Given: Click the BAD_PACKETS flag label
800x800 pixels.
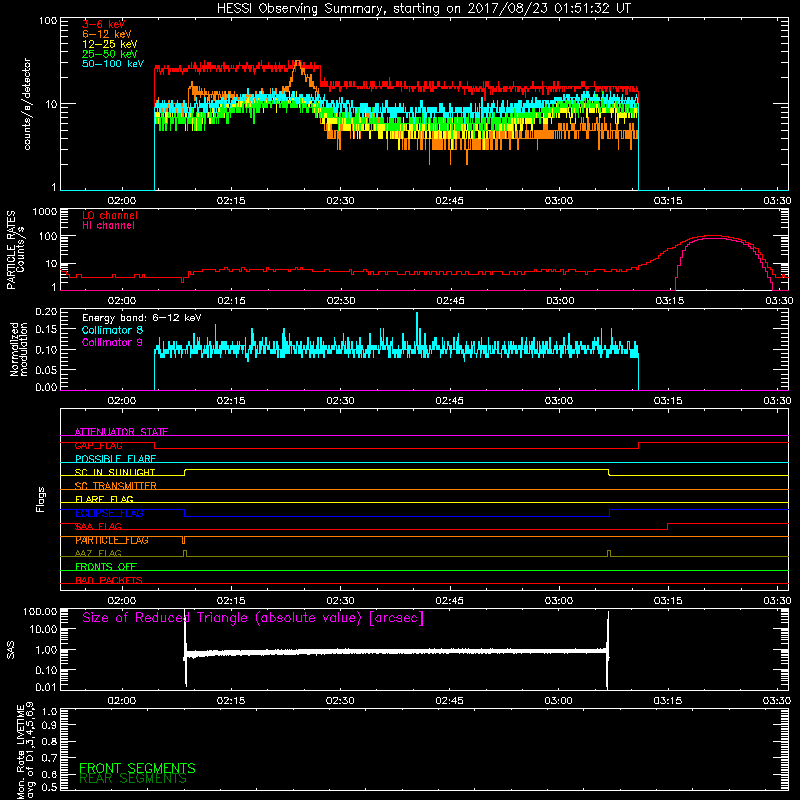Looking at the screenshot, I should tap(109, 580).
